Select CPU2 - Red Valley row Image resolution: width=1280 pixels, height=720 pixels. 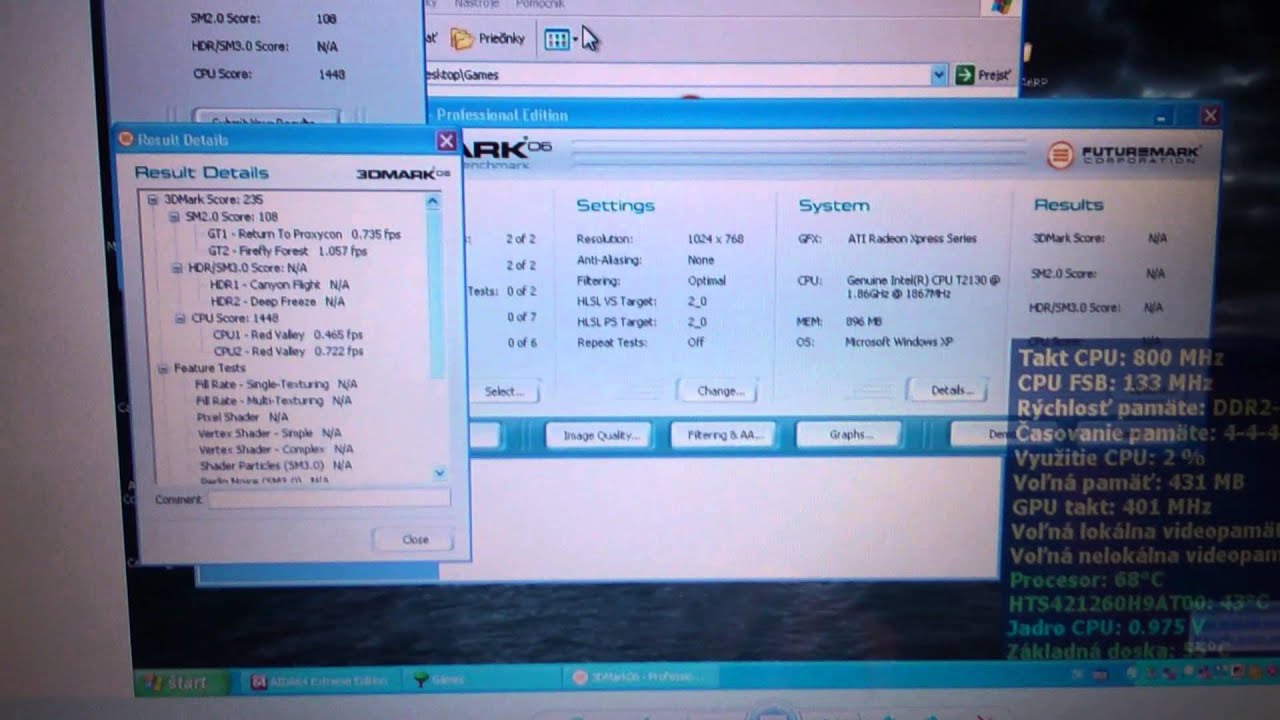[x=288, y=351]
